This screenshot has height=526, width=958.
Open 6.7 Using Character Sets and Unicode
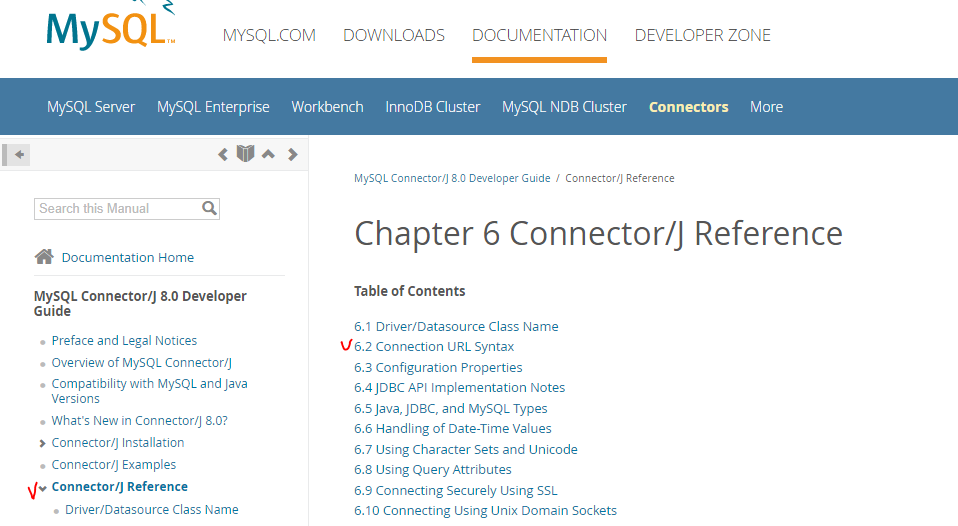click(x=466, y=449)
